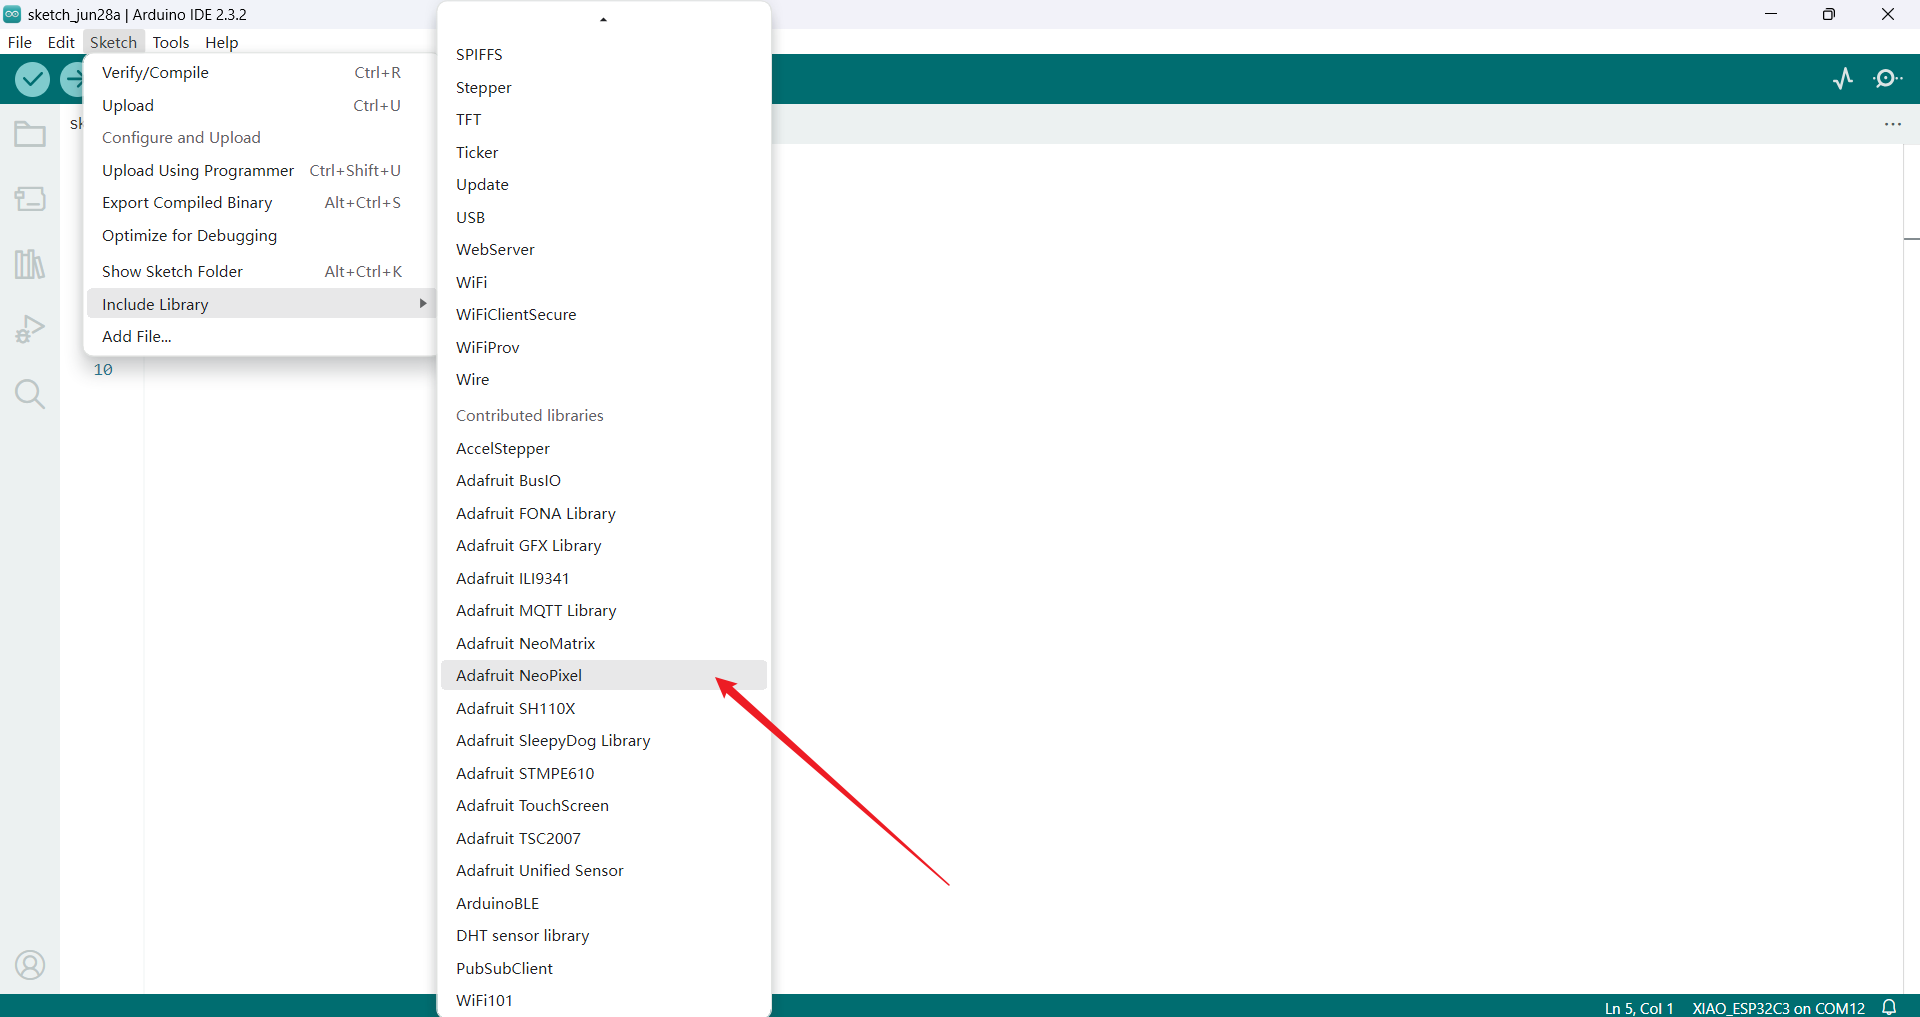Select Upload in the Sketch menu
The height and width of the screenshot is (1017, 1920).
pos(260,106)
